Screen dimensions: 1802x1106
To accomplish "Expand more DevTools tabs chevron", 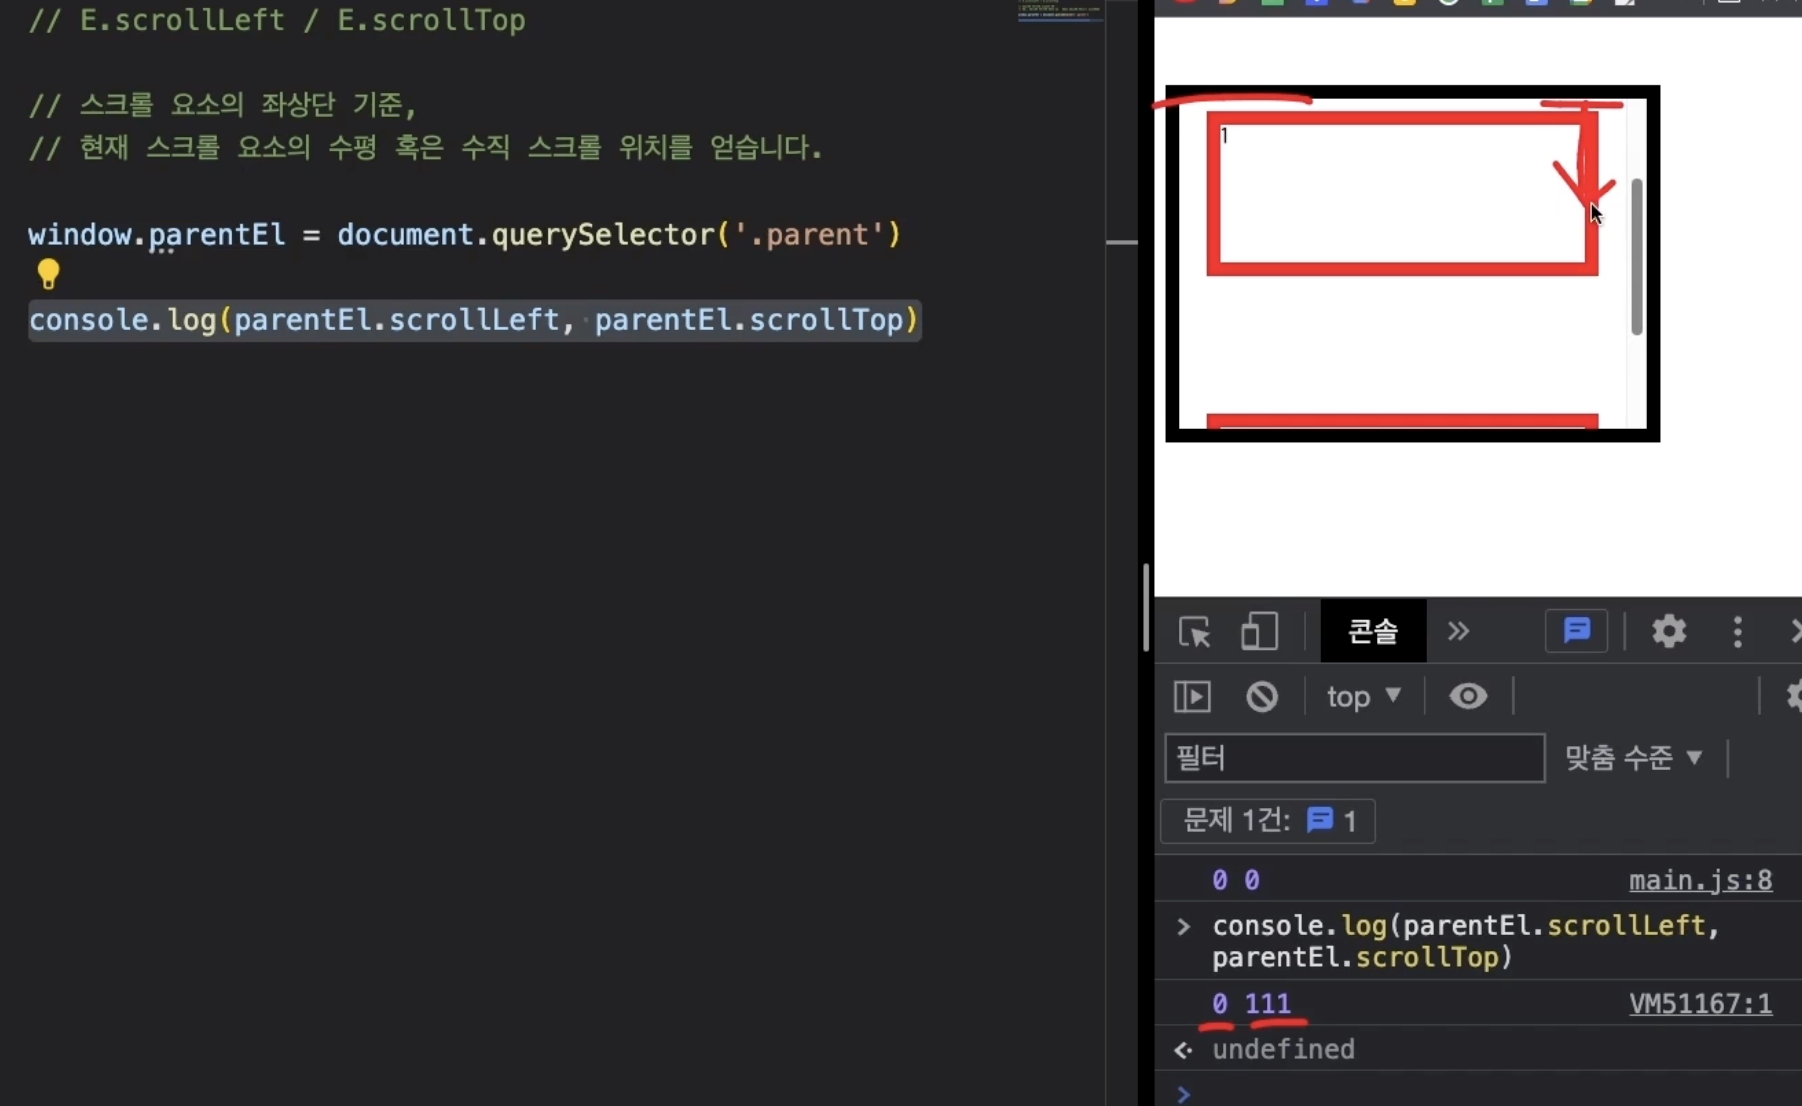I will pos(1458,631).
